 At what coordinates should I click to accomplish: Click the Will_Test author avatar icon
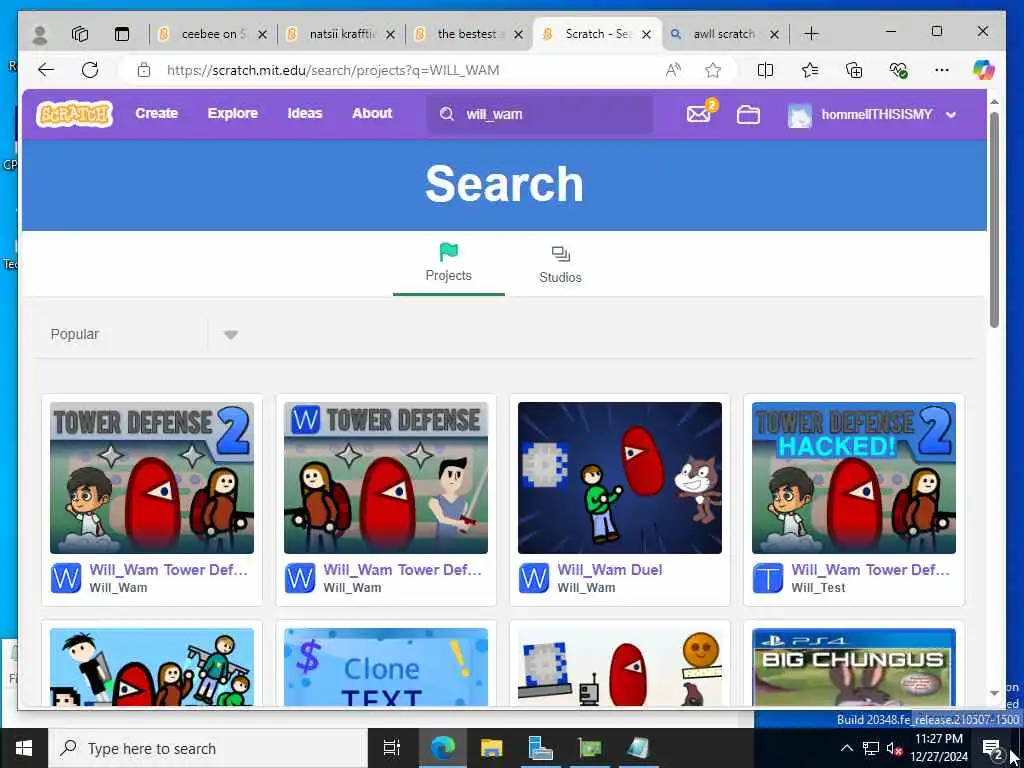tap(767, 578)
